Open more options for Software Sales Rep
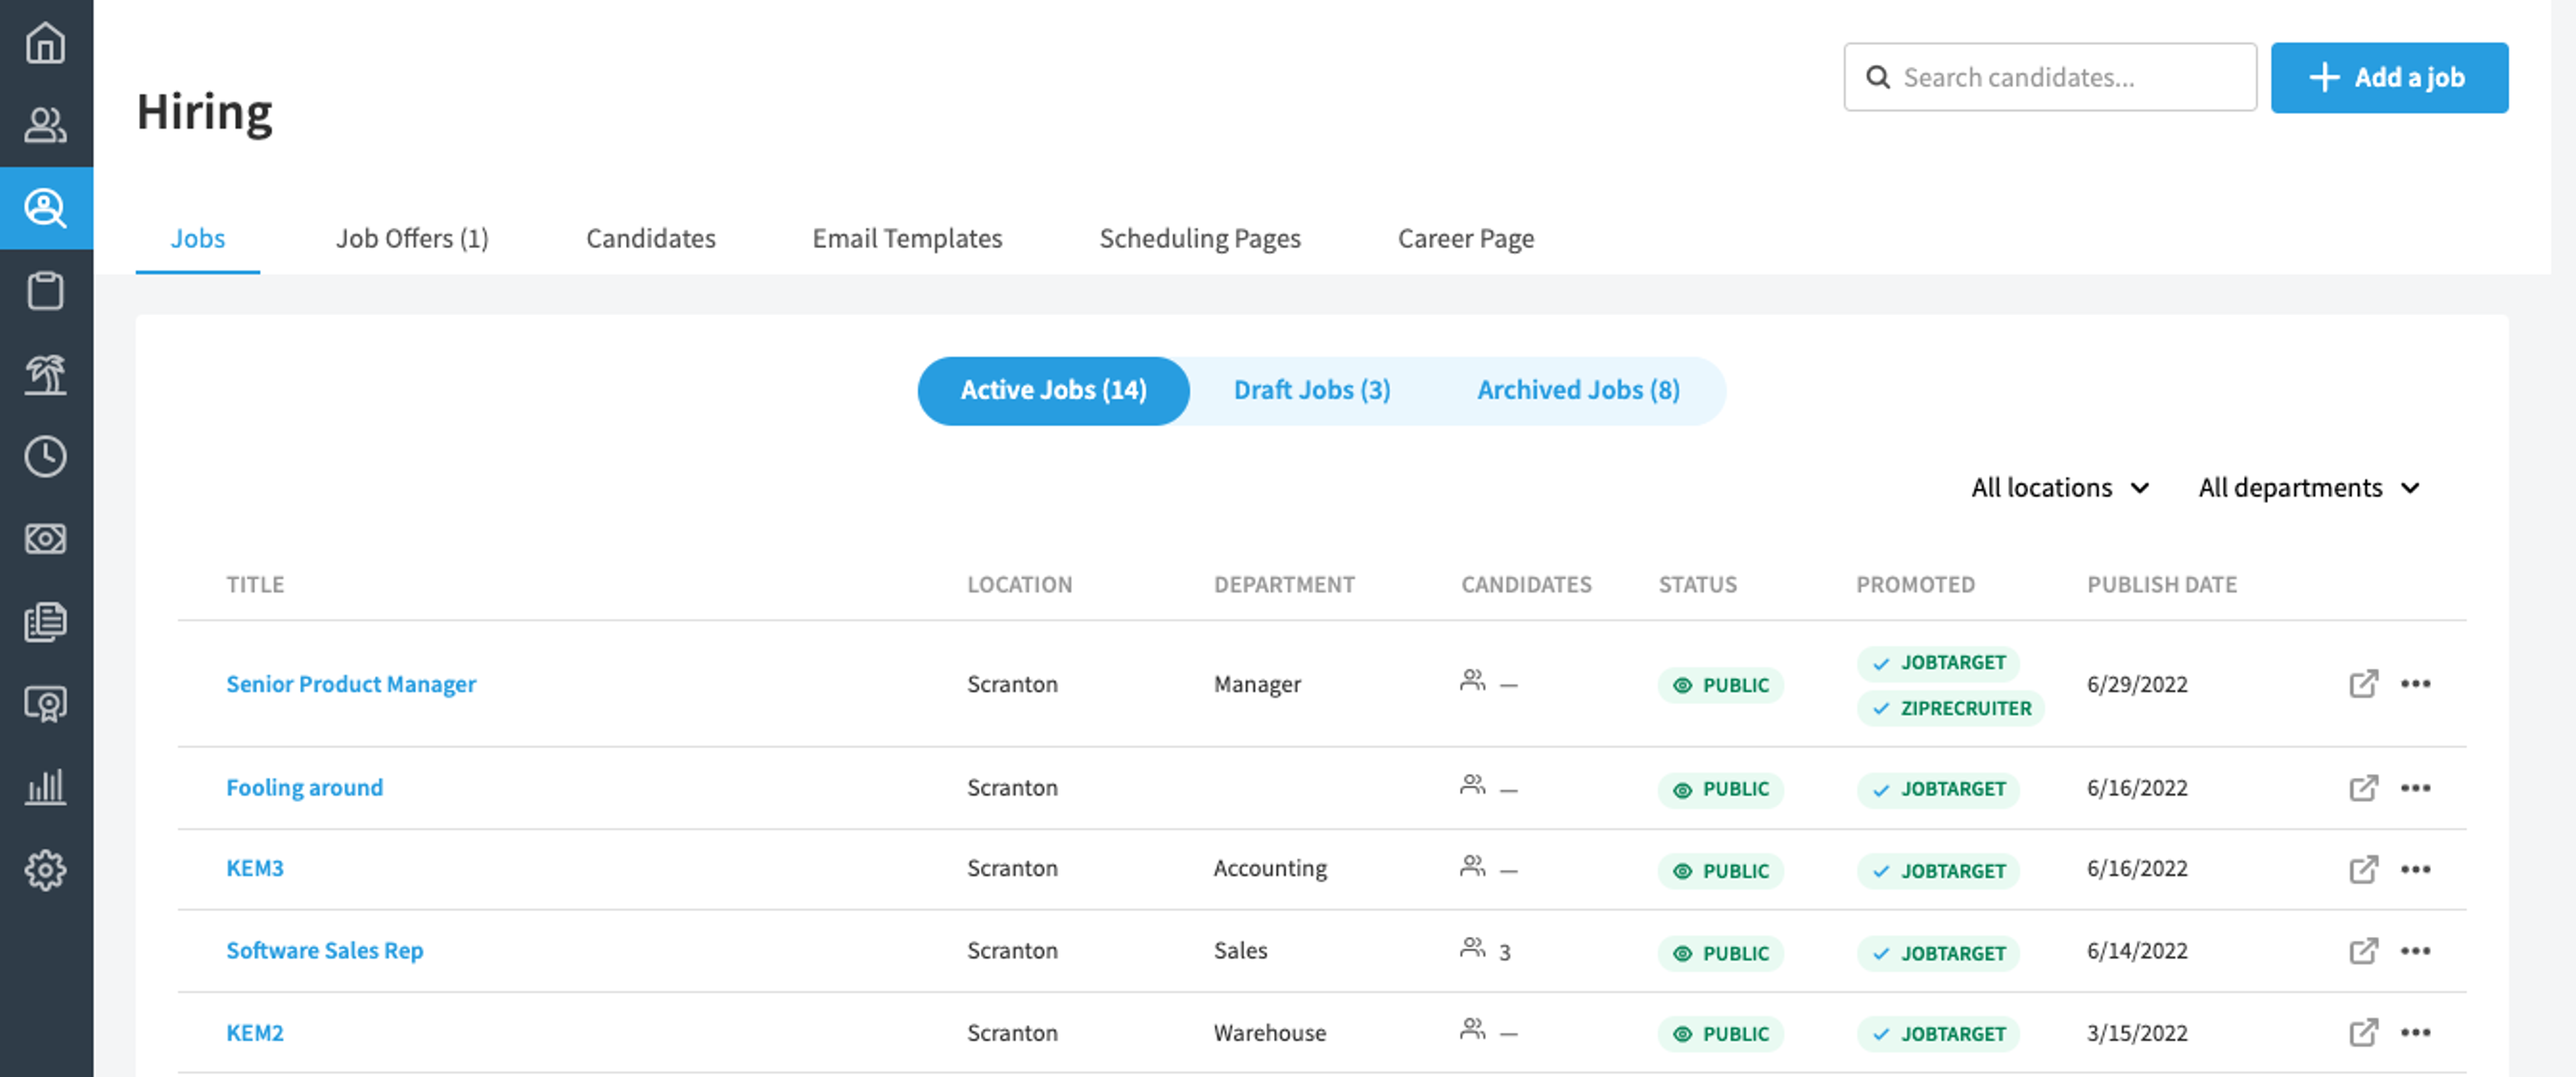 coord(2415,950)
